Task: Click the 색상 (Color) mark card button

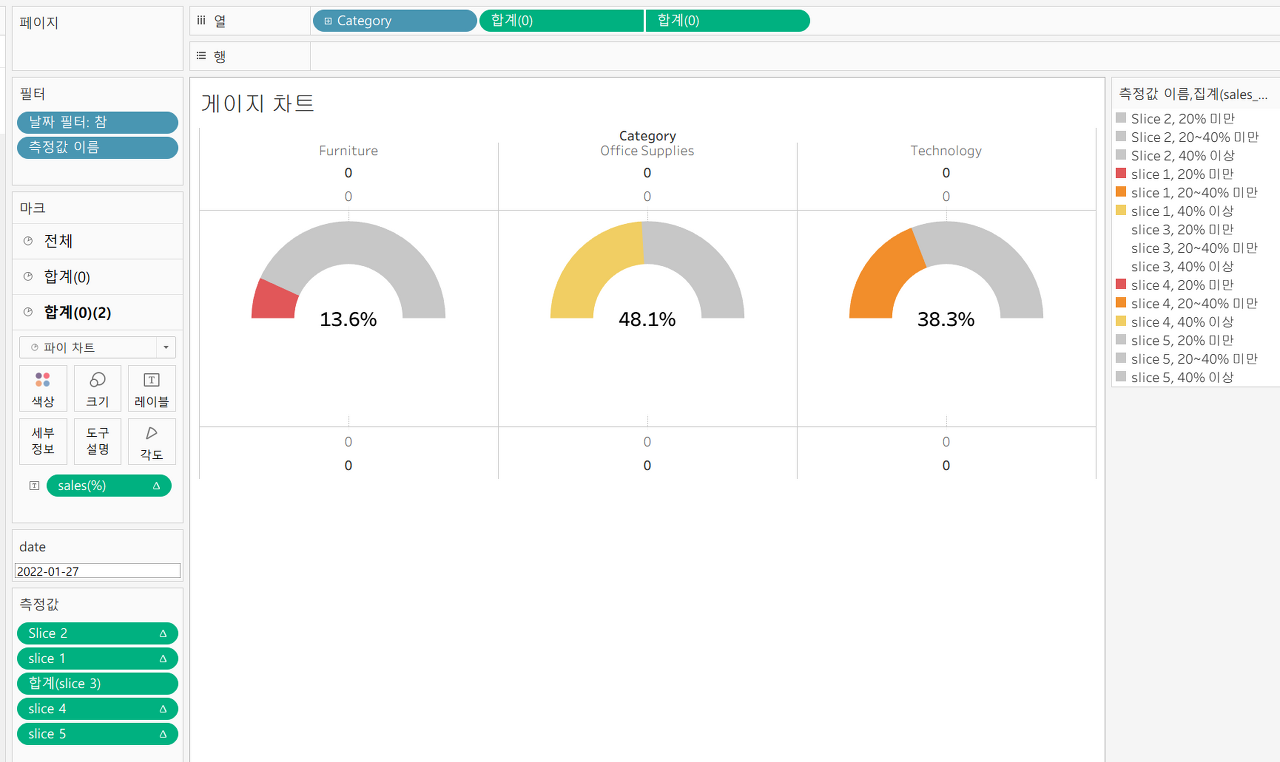Action: coord(43,389)
